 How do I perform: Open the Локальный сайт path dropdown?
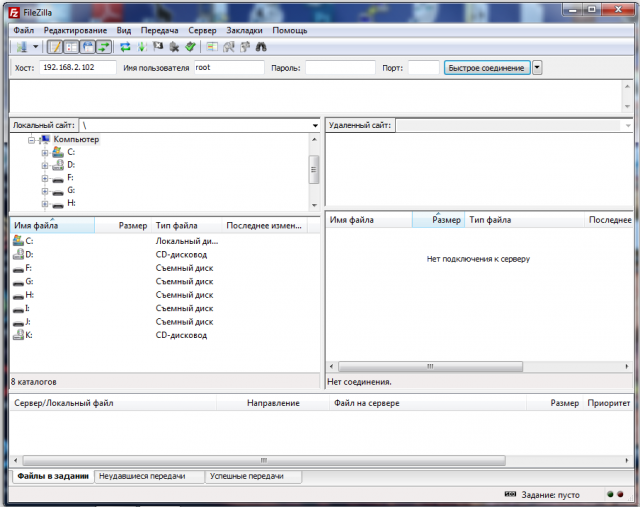(315, 125)
